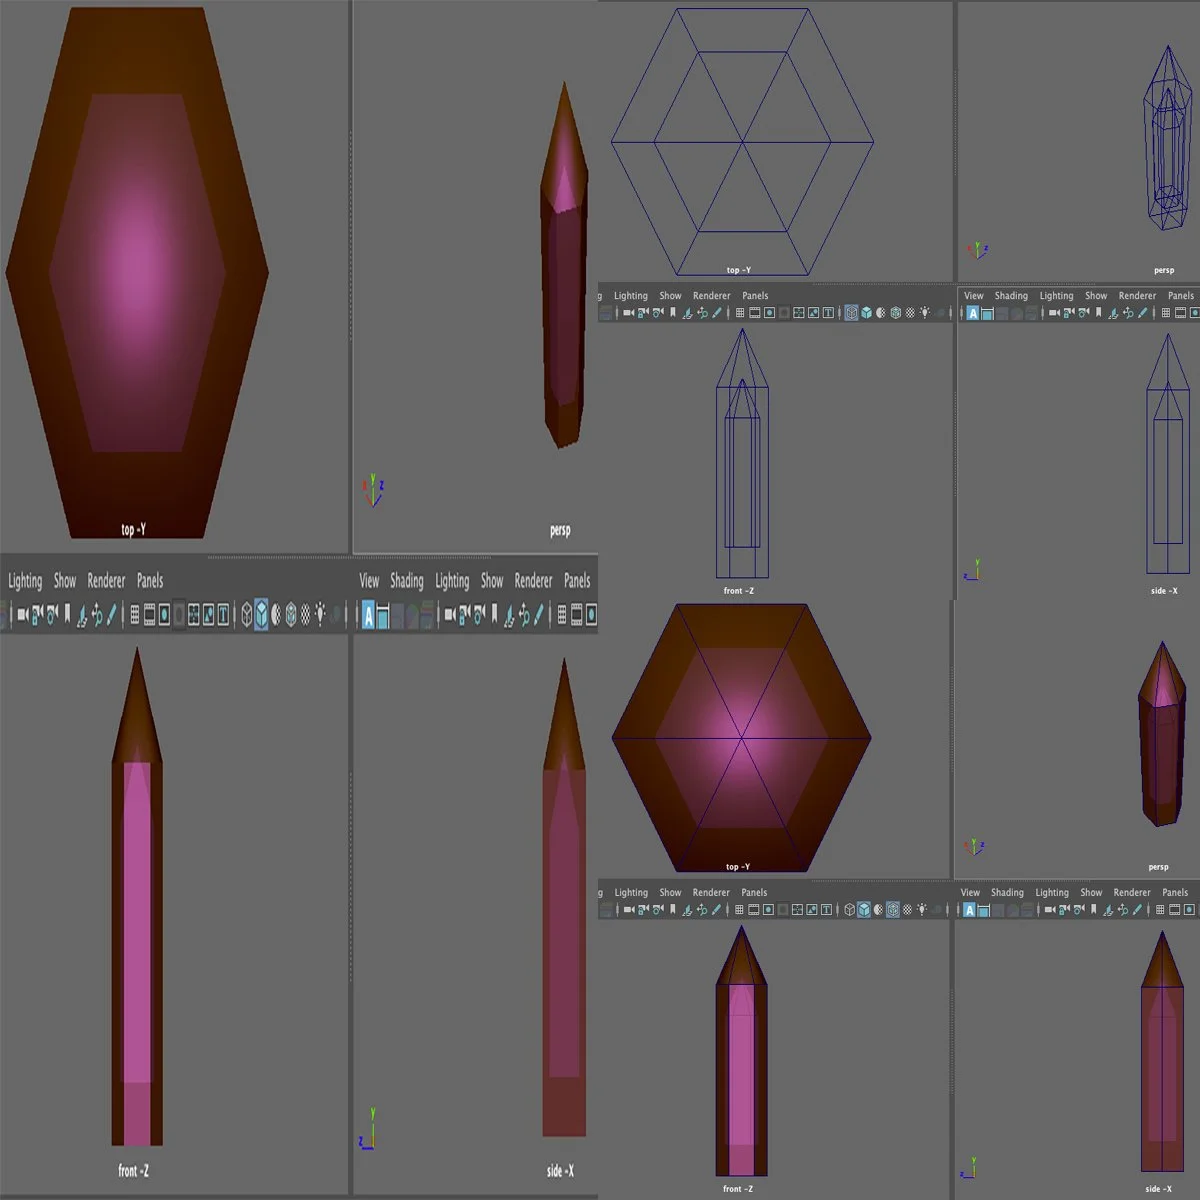Viewport: 1200px width, 1200px height.
Task: Toggle highlighted smooth shade cube, large front -Z toolbar
Action: pos(261,614)
